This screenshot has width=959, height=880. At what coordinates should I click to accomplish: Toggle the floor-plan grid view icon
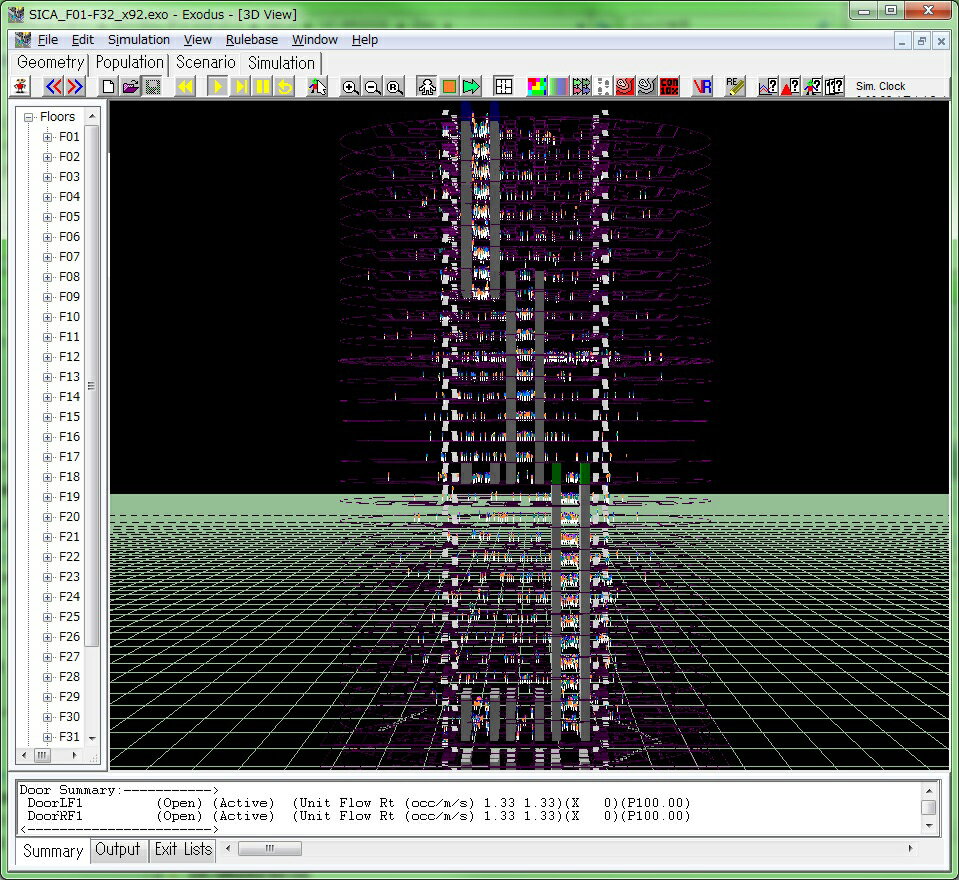pyautogui.click(x=503, y=86)
